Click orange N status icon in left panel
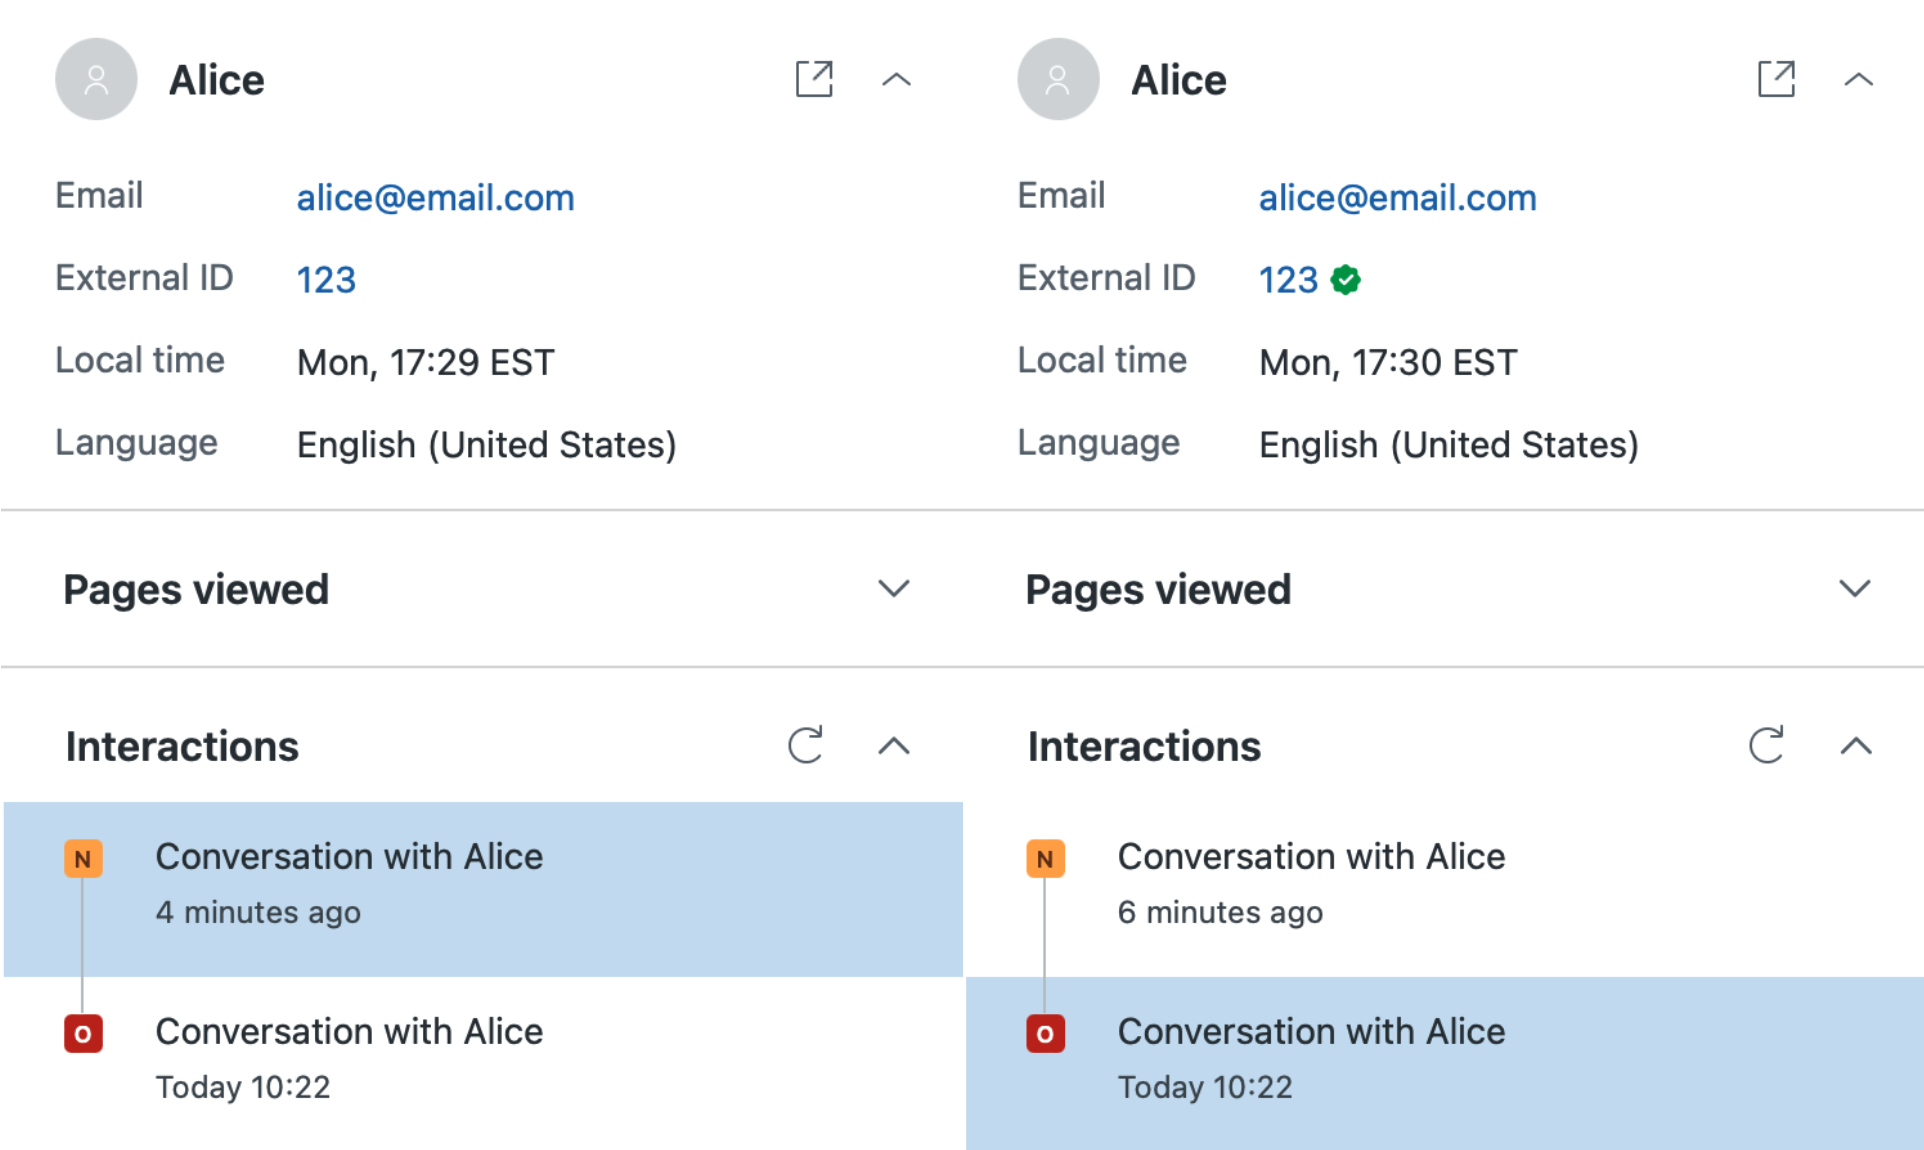Viewport: 1924px width, 1150px height. click(83, 858)
